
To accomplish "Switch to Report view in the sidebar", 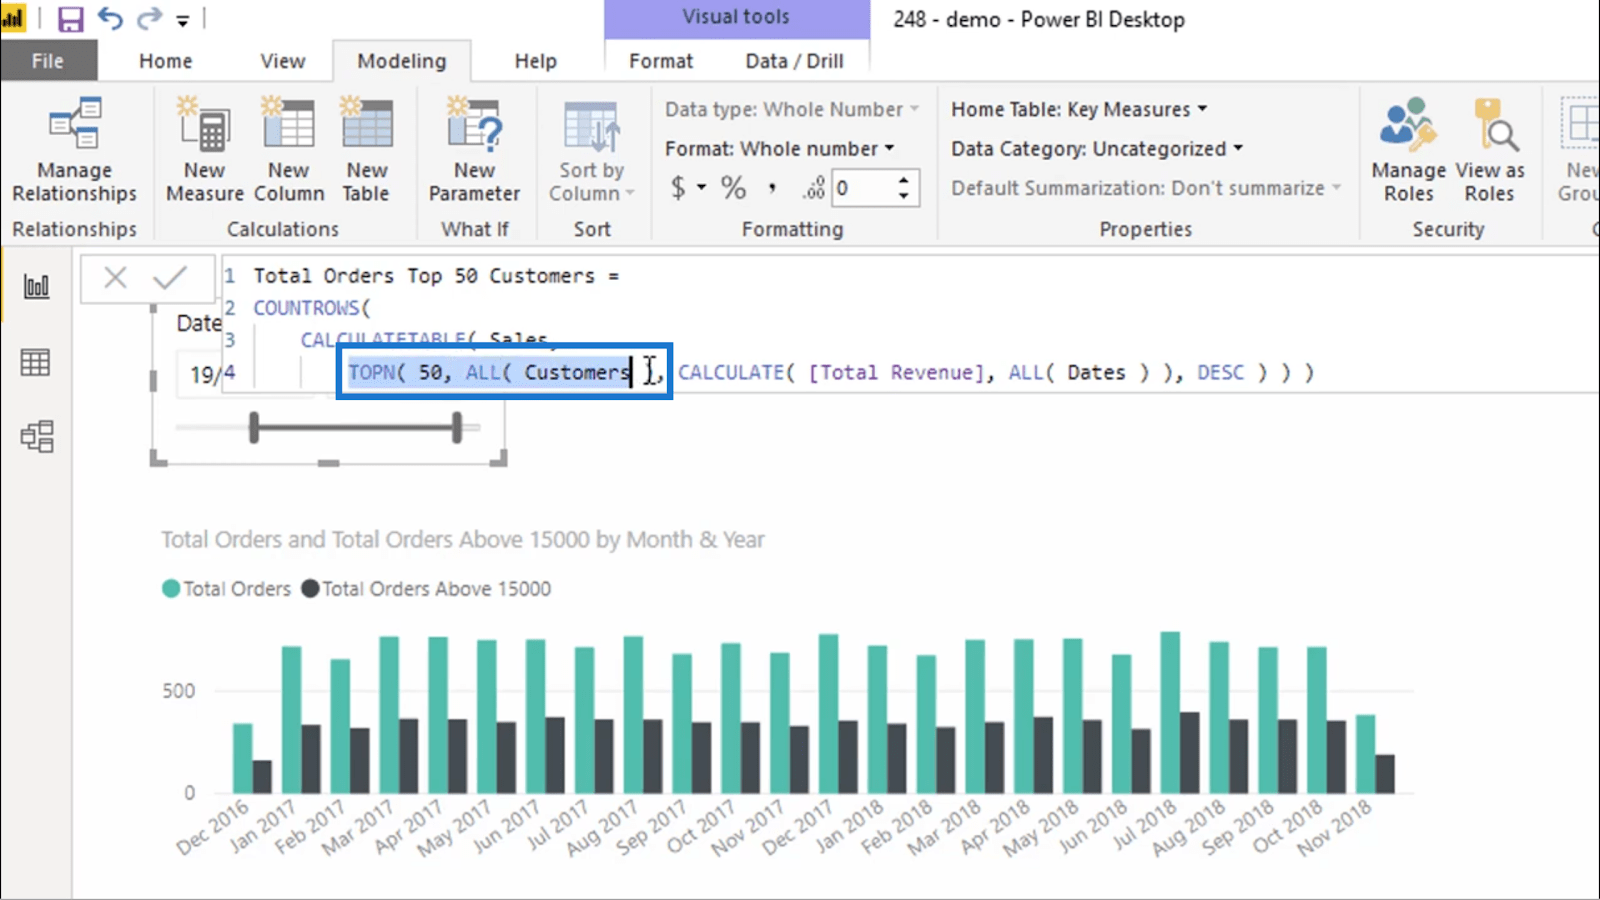I will pos(36,287).
